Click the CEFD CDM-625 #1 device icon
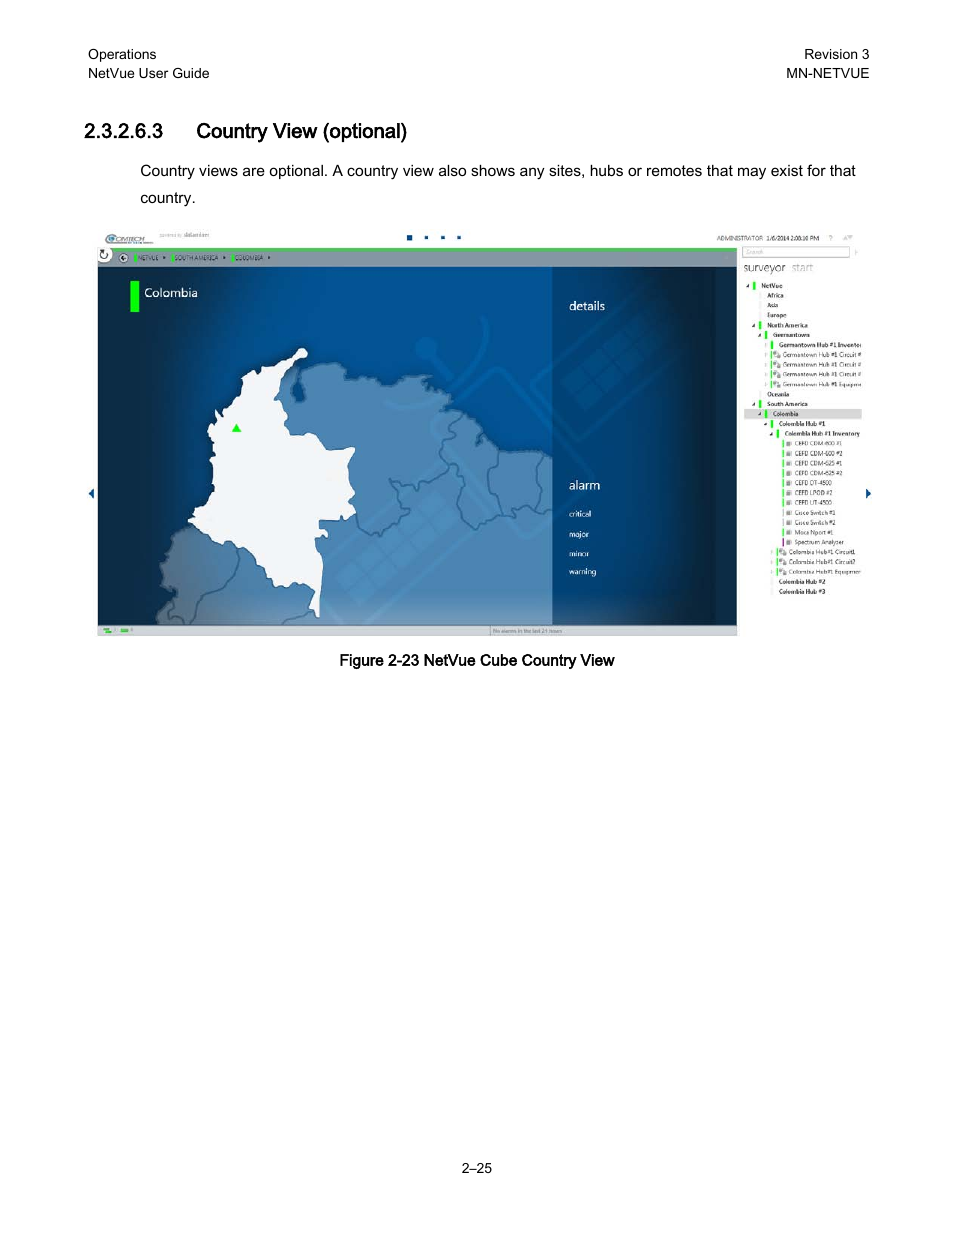This screenshot has height=1235, width=954. click(x=789, y=464)
